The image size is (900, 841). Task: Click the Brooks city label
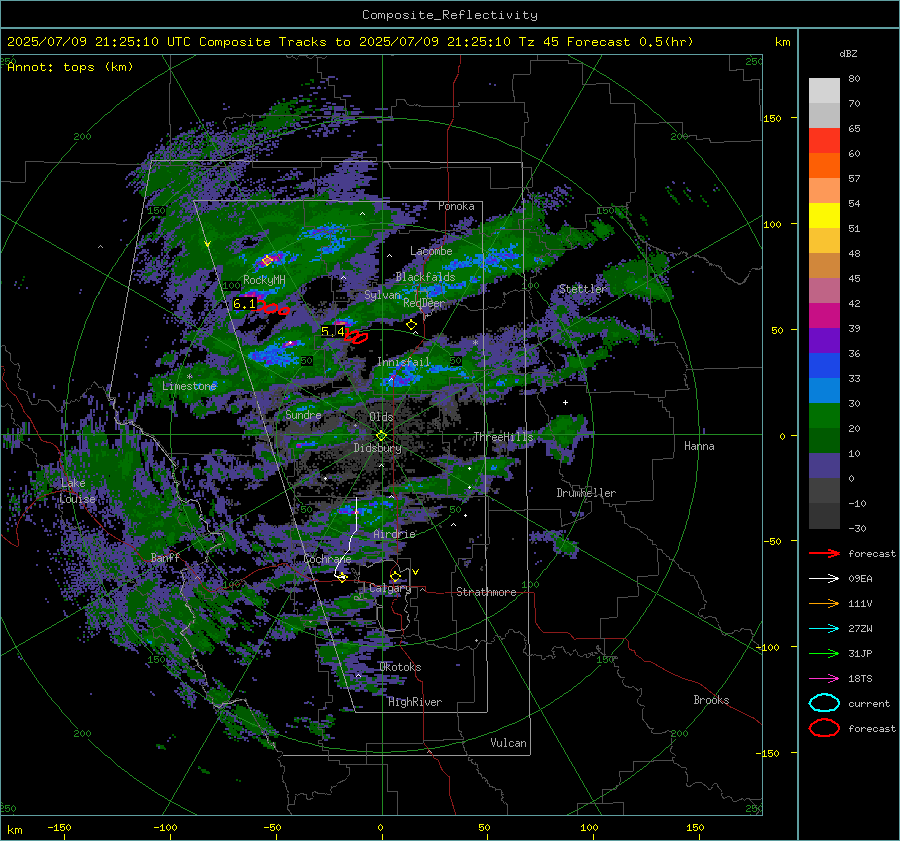pos(711,700)
